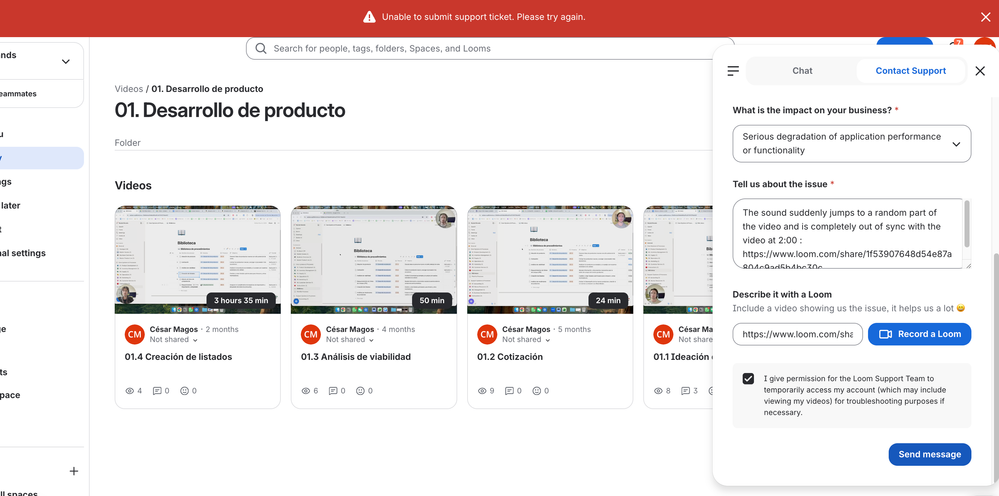Viewport: 999px width, 496px height.
Task: Click comments icon on 01.4 card
Action: point(157,391)
